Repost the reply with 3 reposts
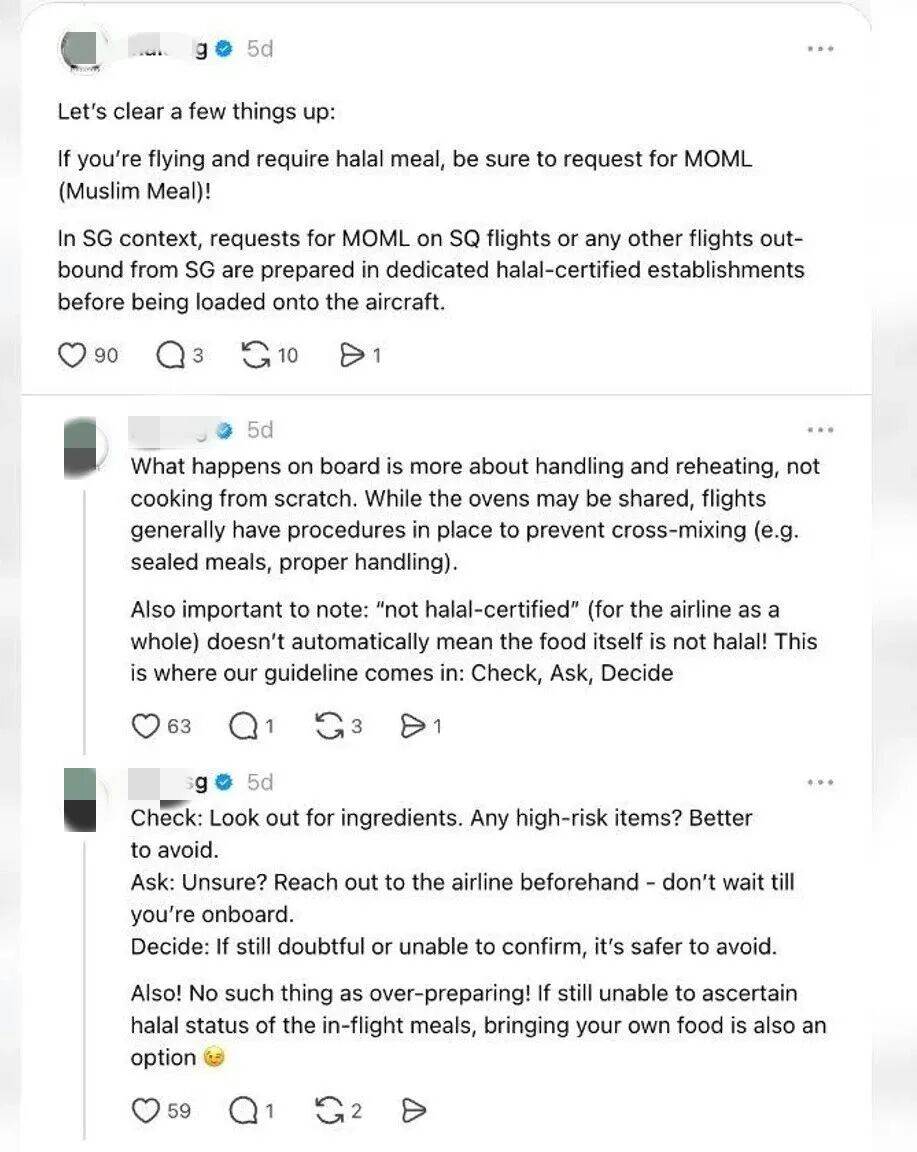917x1152 pixels. 329,726
